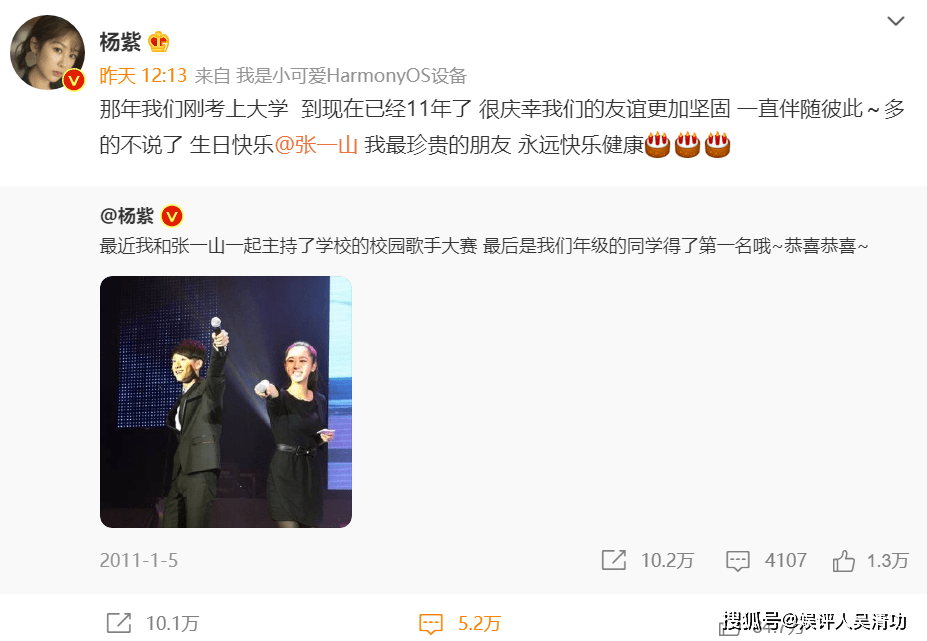Screen dimensions: 927x641
Task: Click the bottom repost icon with 10.1万
Action: 119,623
